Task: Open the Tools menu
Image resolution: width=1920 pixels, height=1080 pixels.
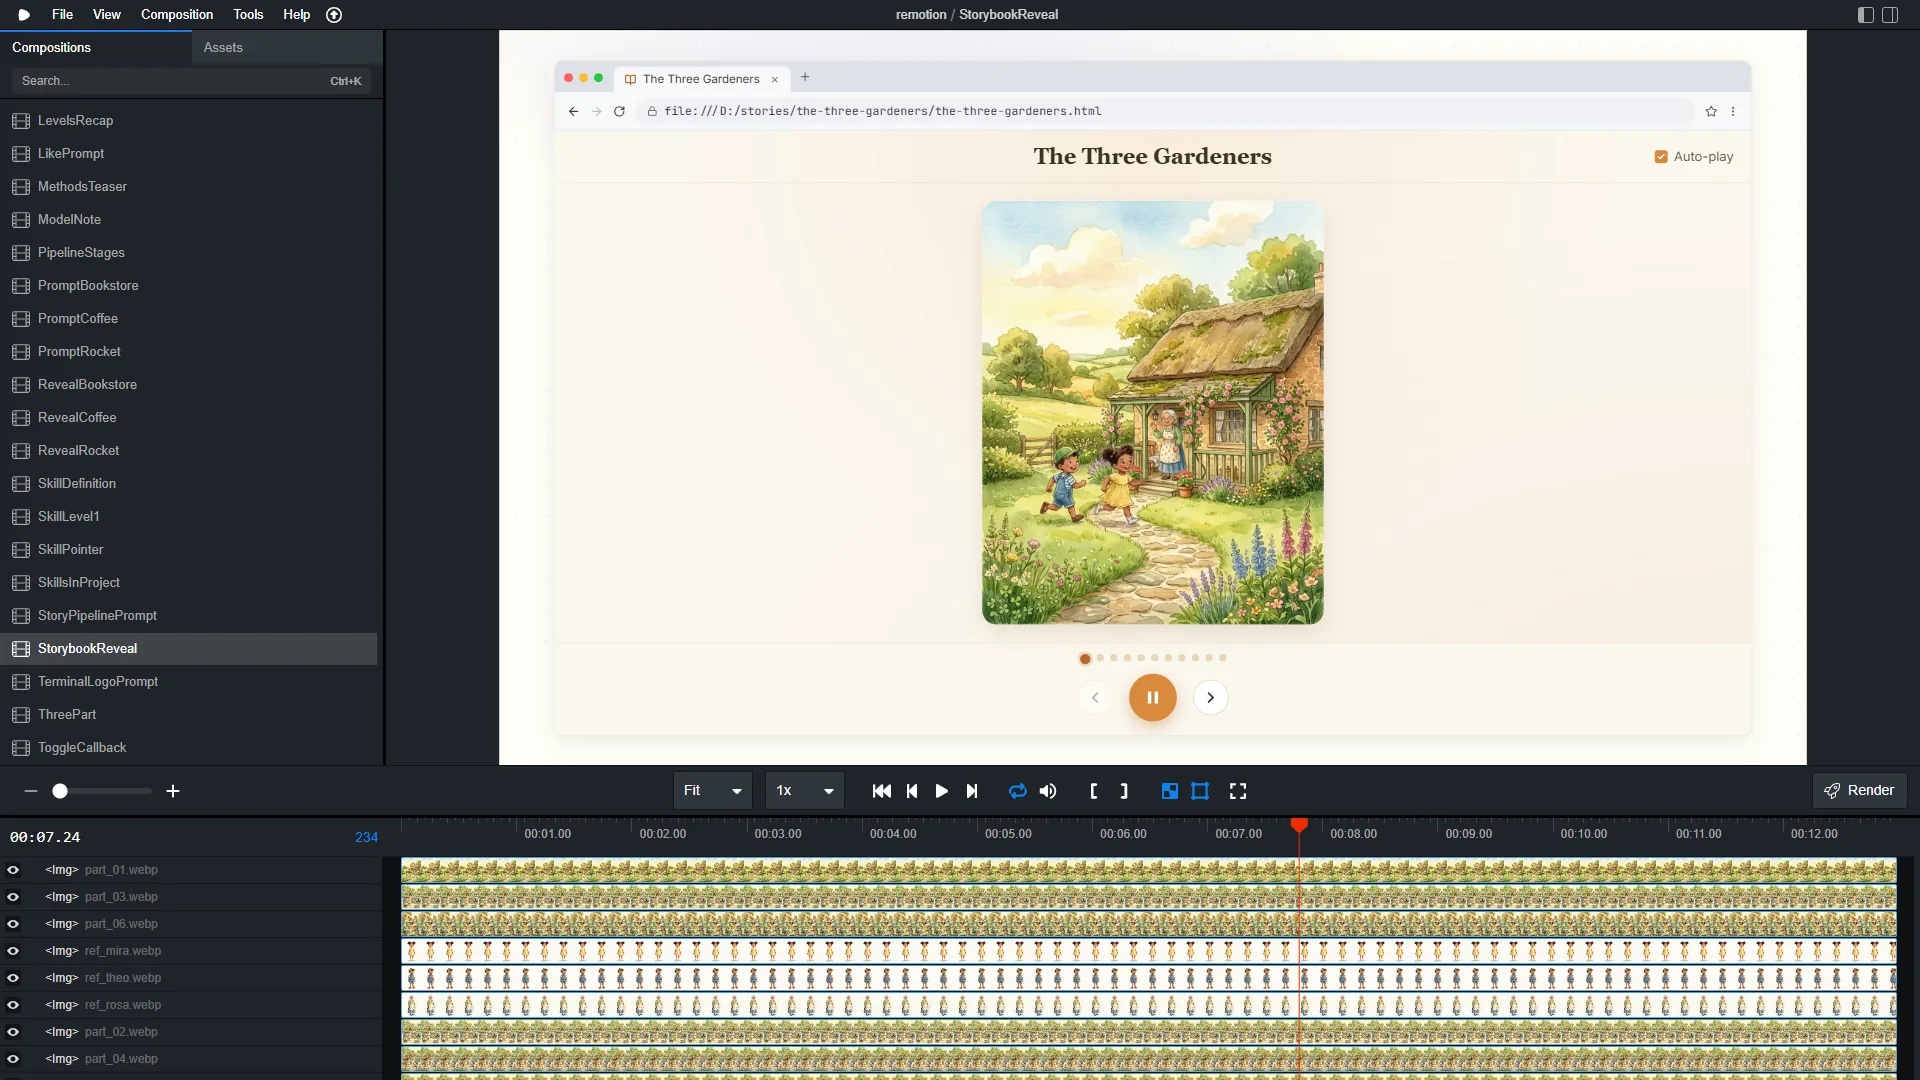Action: 248,15
